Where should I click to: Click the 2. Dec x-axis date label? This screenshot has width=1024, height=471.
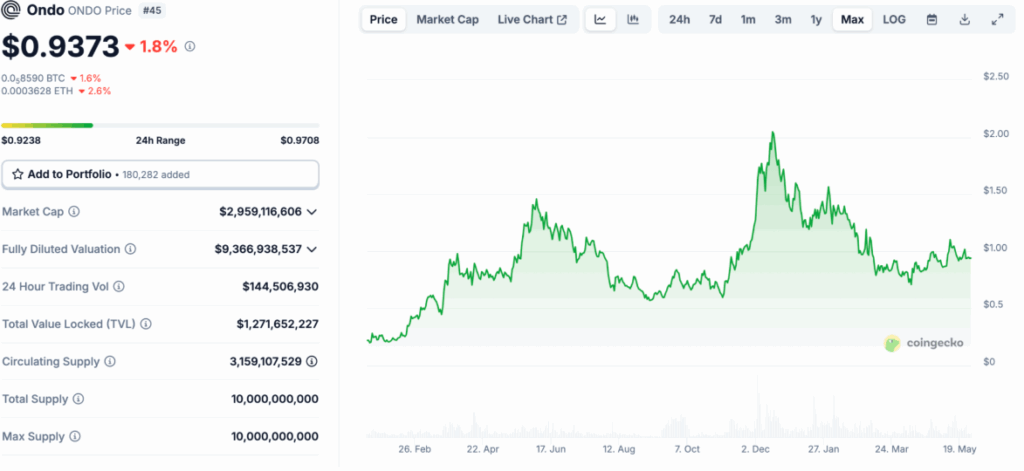(756, 449)
